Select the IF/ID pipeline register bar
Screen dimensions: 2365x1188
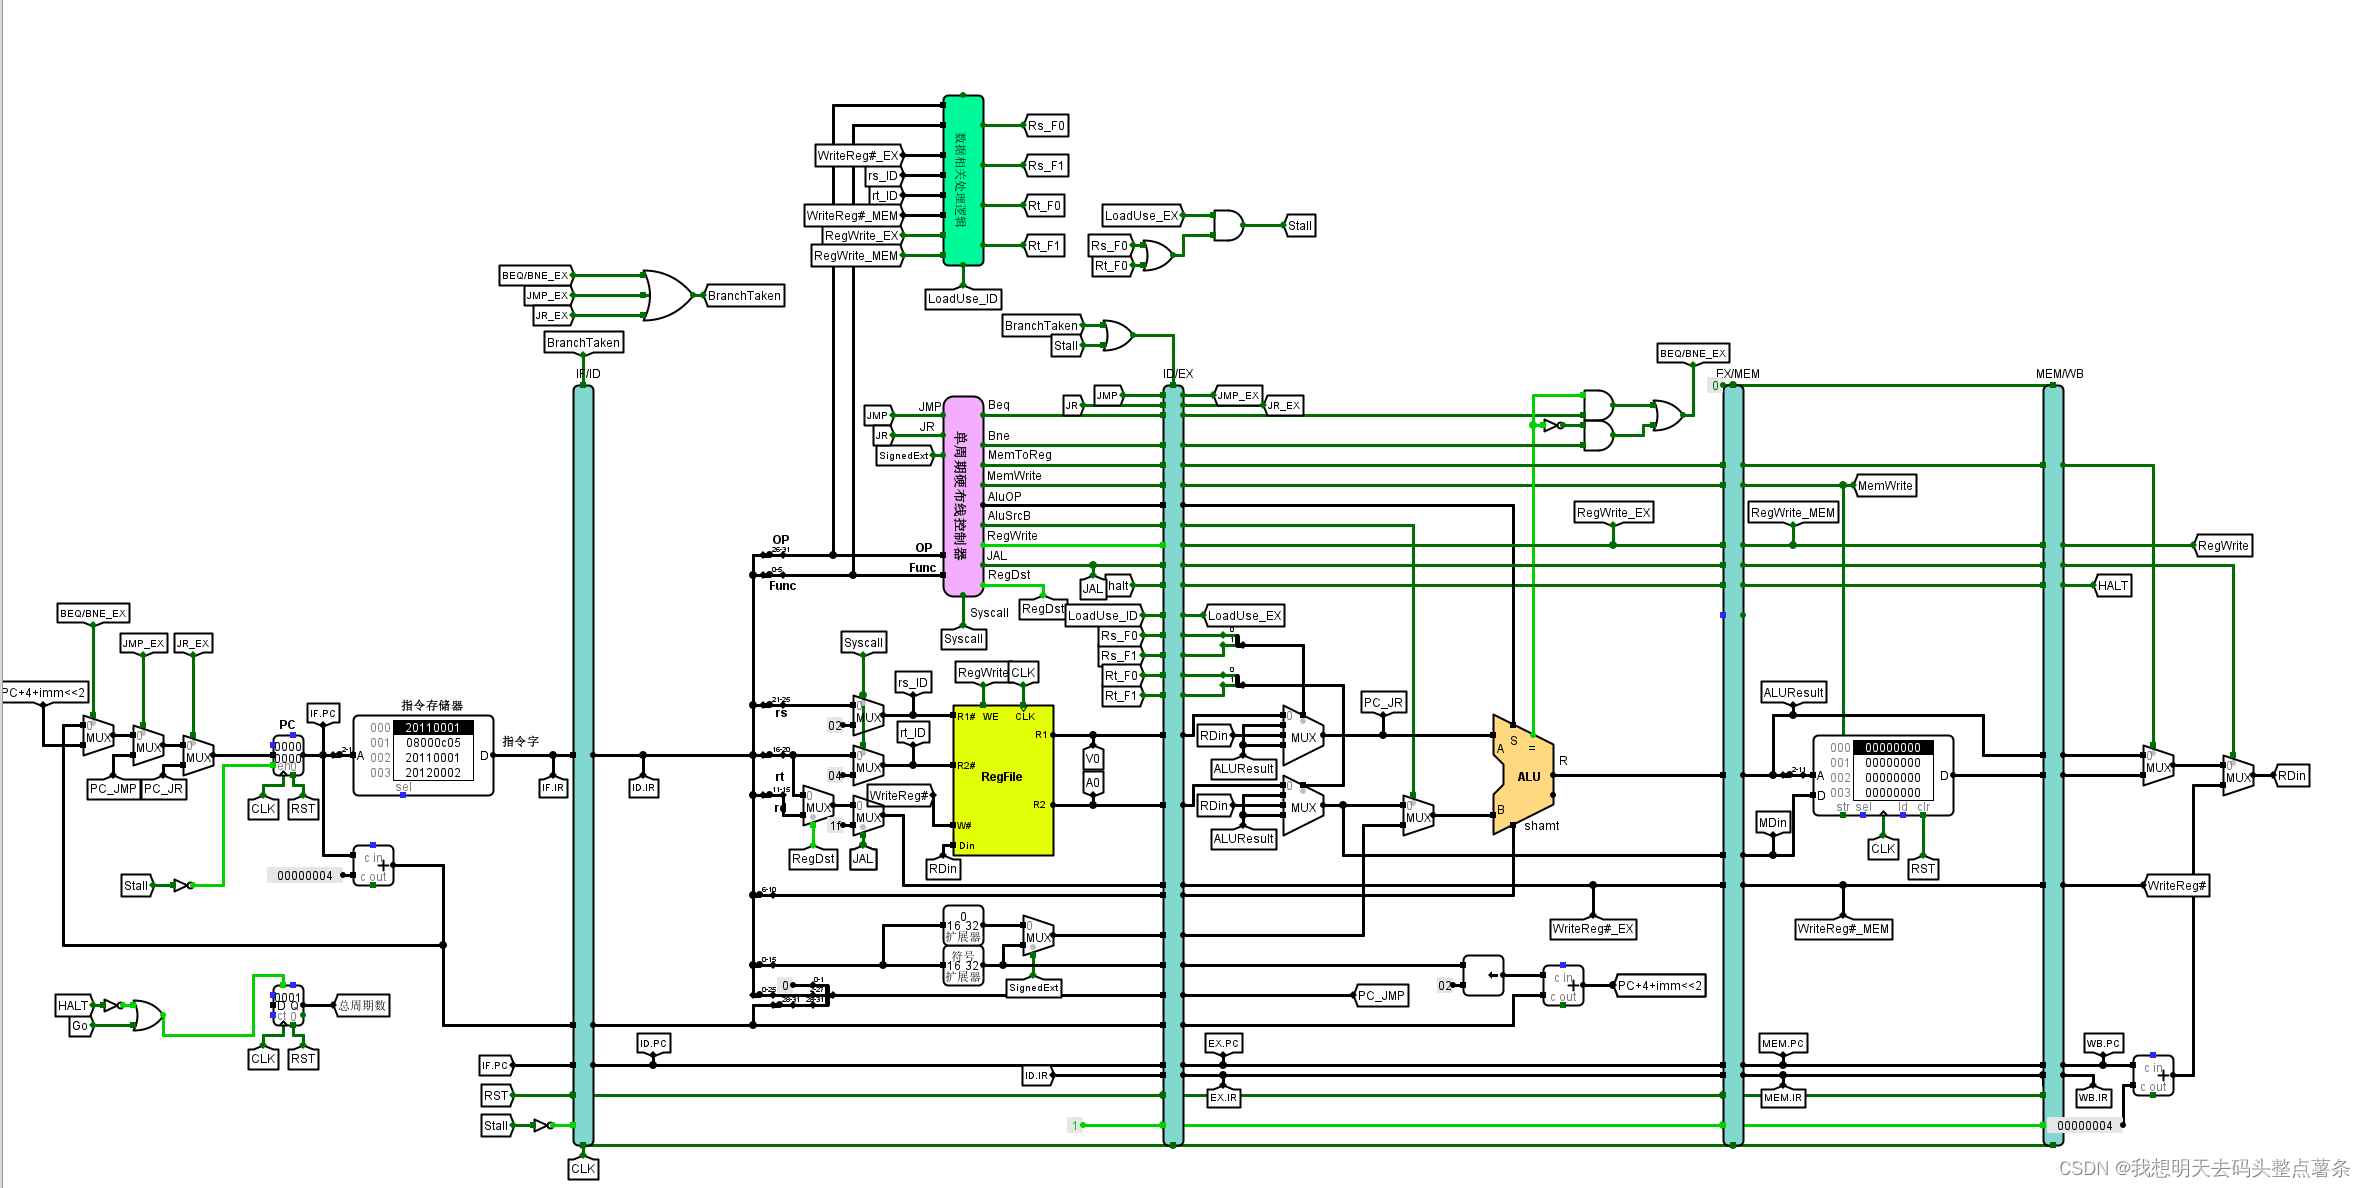pos(583,765)
